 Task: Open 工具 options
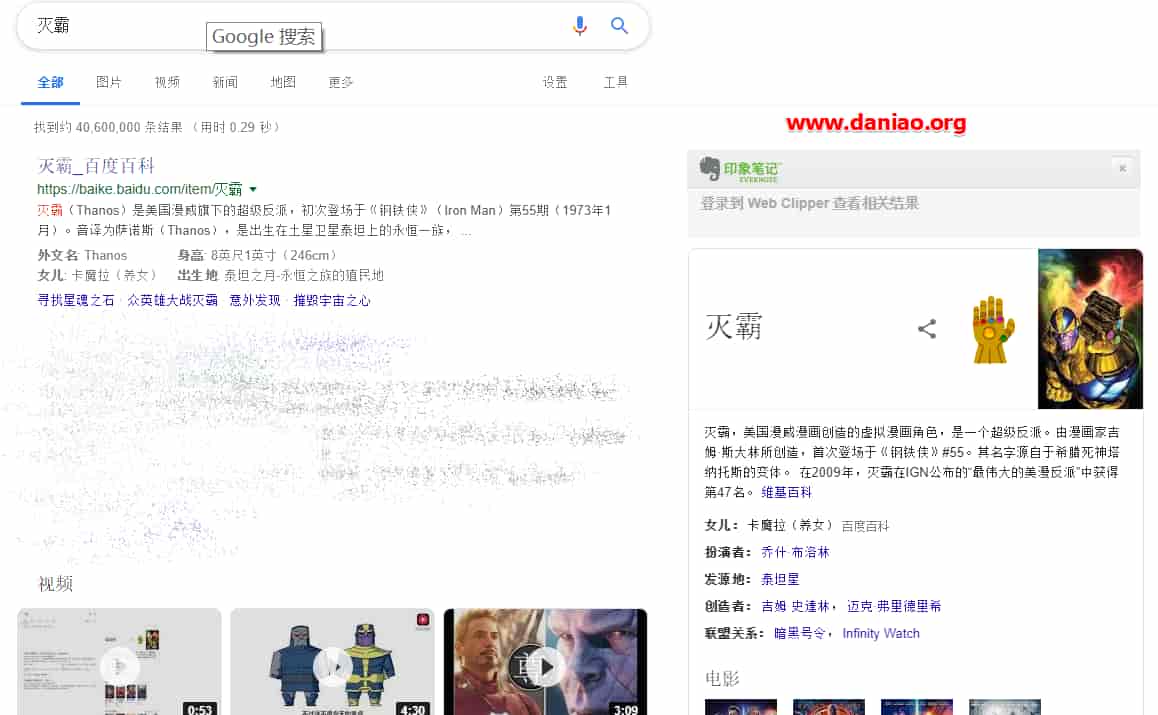coord(615,82)
